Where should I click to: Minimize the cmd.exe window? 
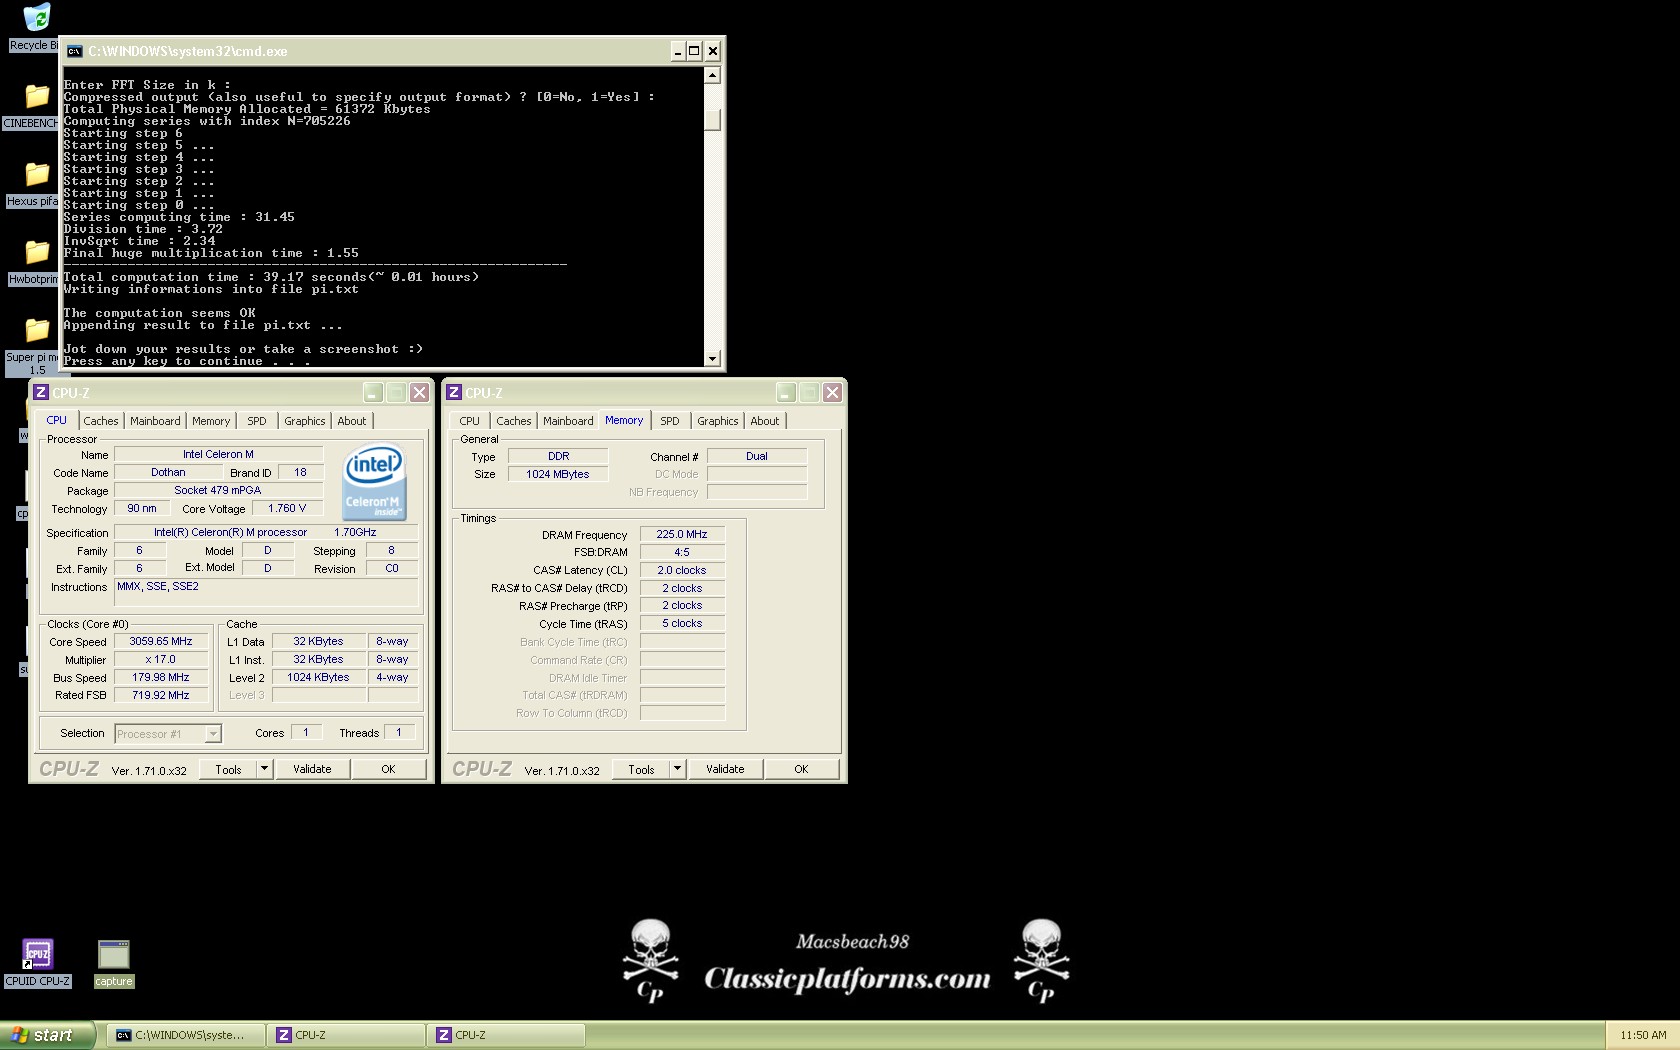click(678, 51)
